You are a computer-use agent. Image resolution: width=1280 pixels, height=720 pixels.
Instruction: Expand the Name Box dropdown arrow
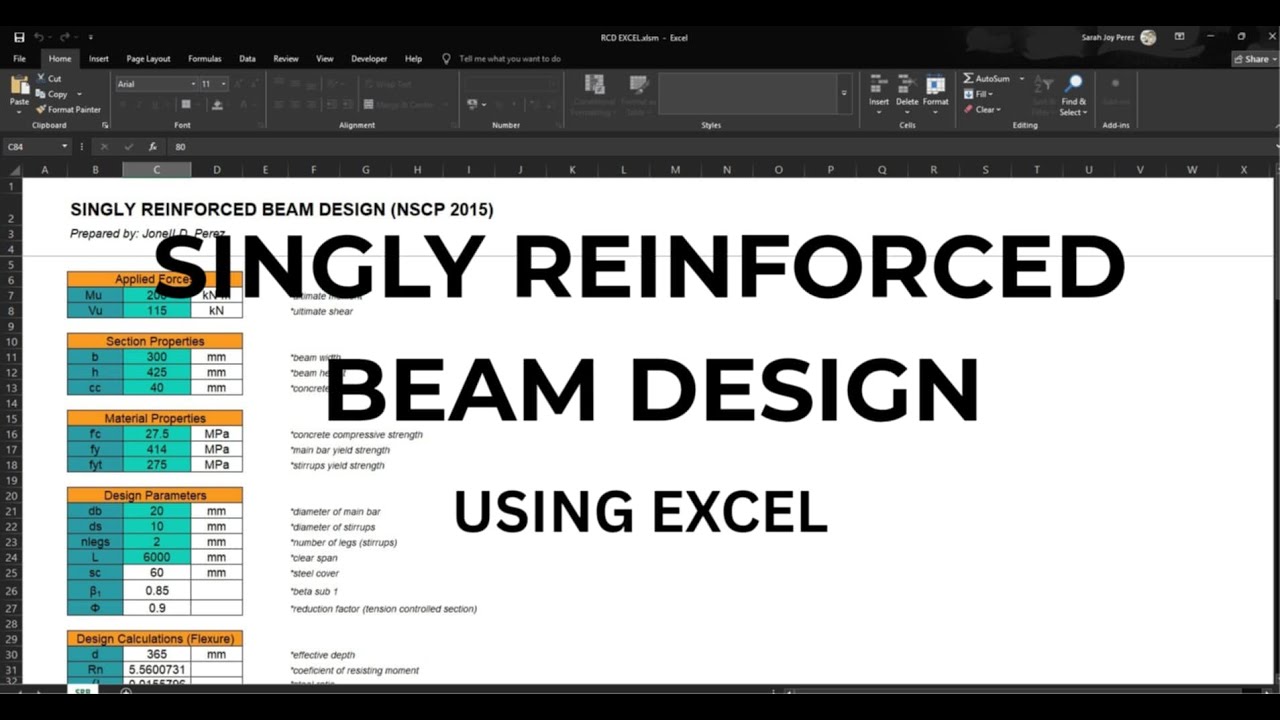pos(65,146)
